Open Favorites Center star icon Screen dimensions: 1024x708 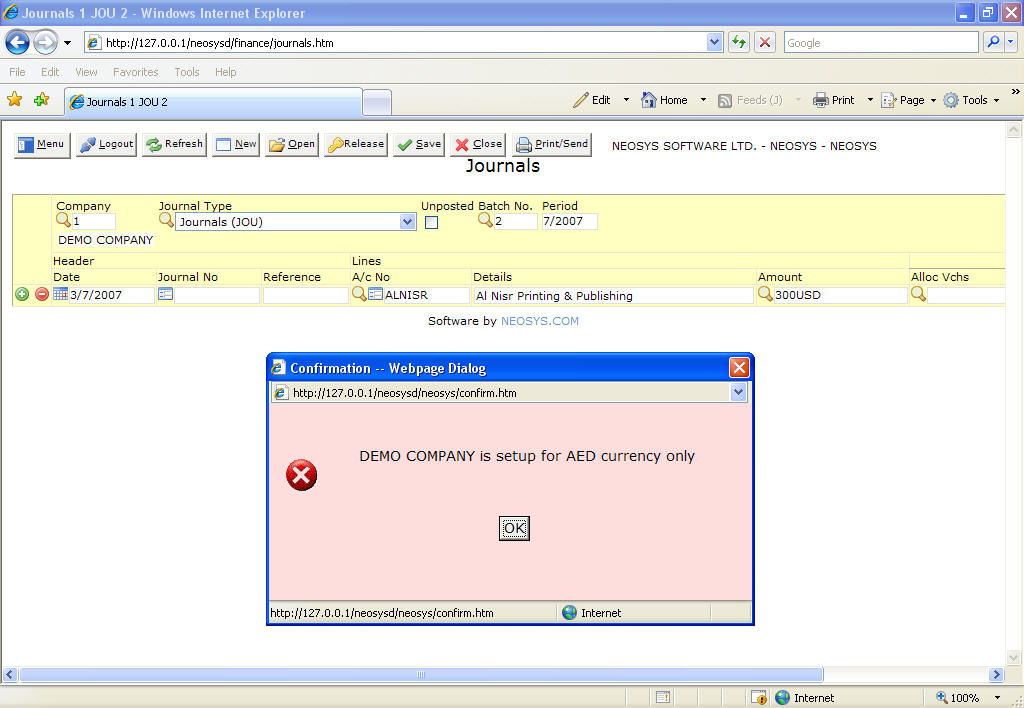point(14,99)
